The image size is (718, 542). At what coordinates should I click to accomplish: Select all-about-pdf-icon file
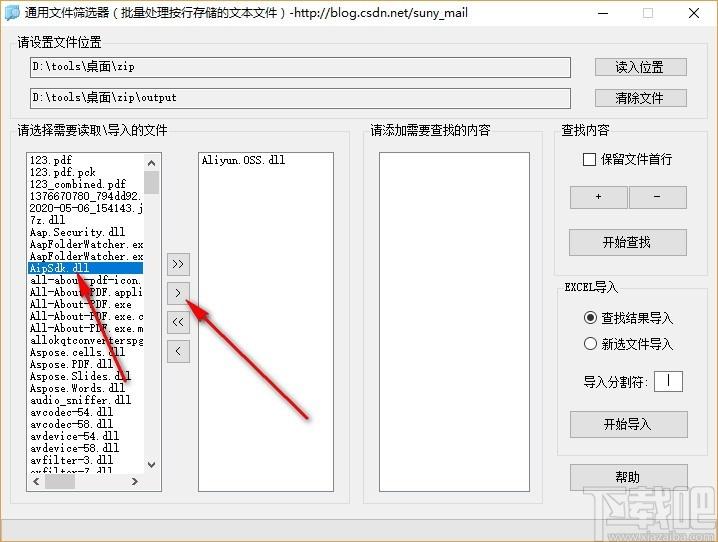pos(86,280)
